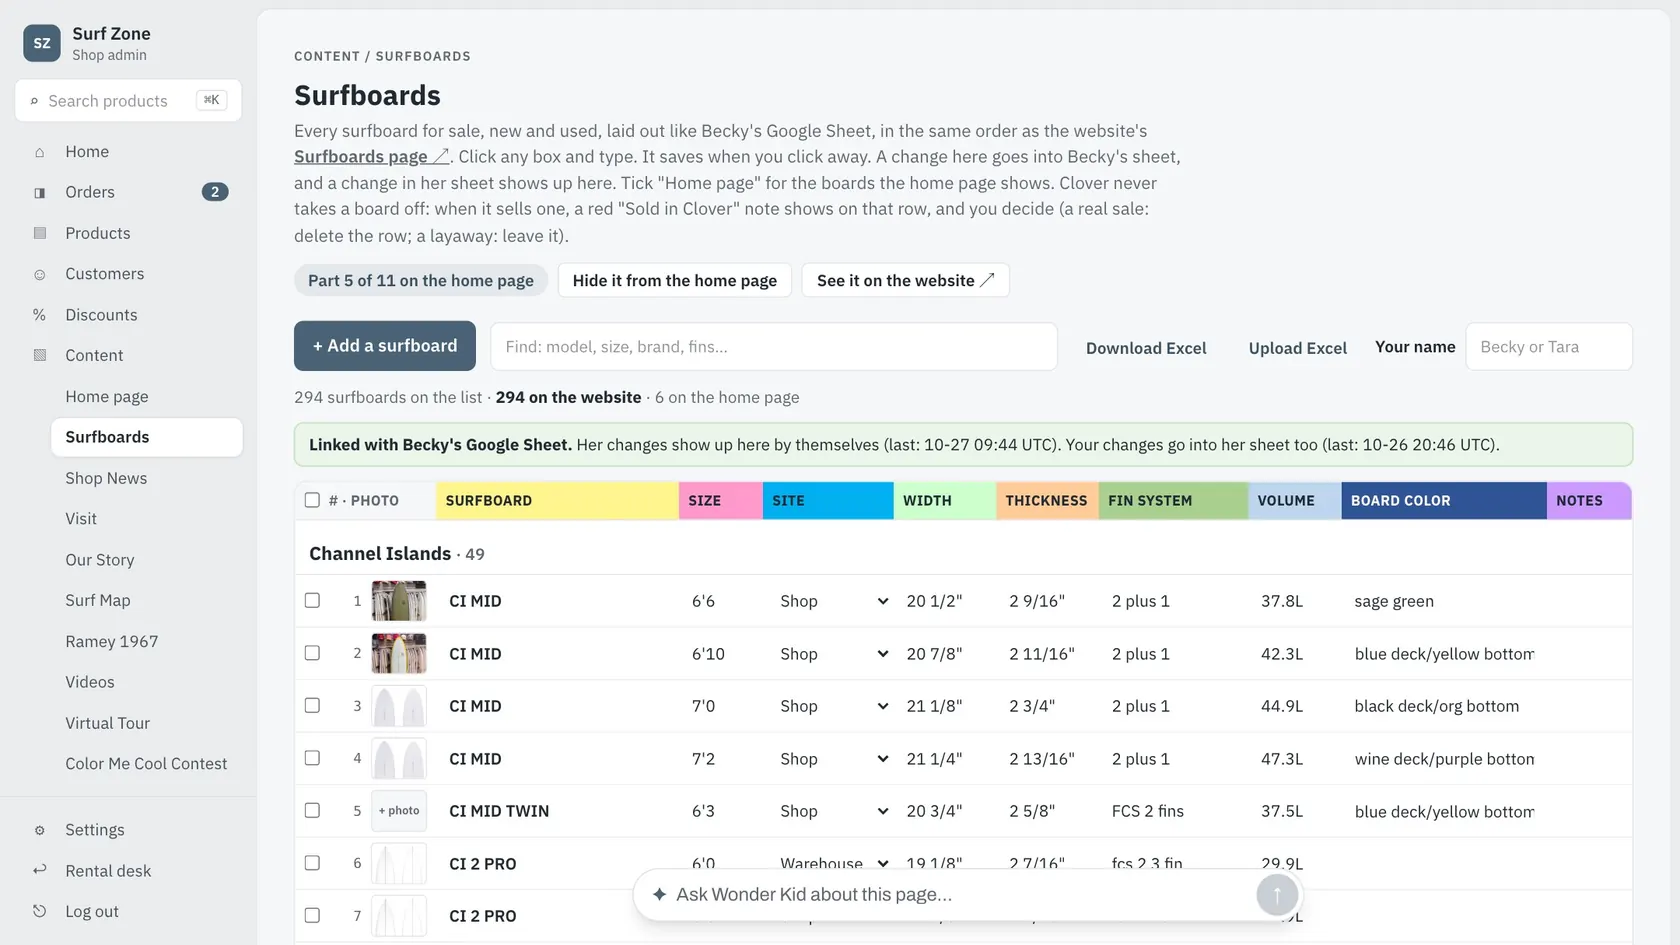
Task: Click the Home sidebar icon
Action: coord(40,152)
